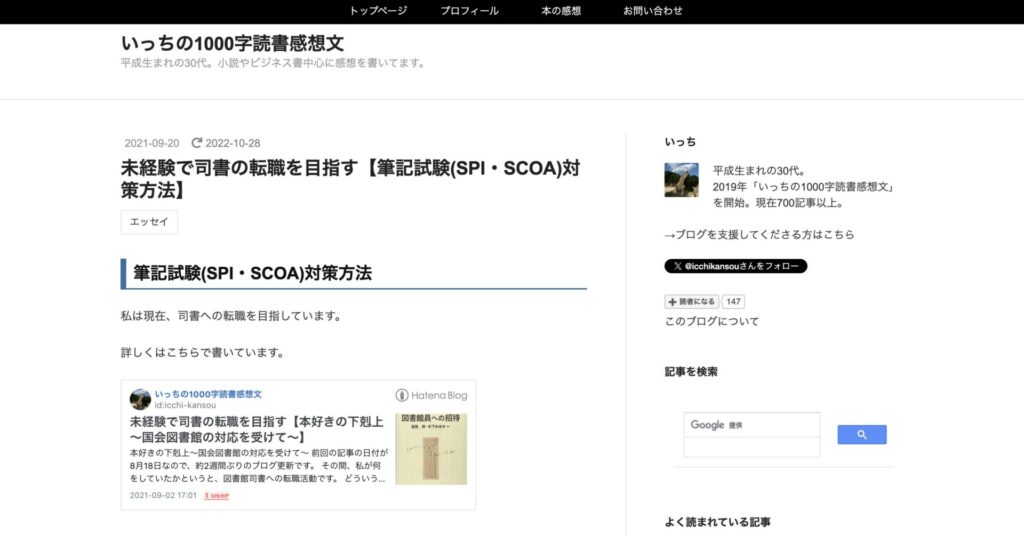Select the エッセイ category tag
Screen dimensions: 1024x535
(x=149, y=222)
